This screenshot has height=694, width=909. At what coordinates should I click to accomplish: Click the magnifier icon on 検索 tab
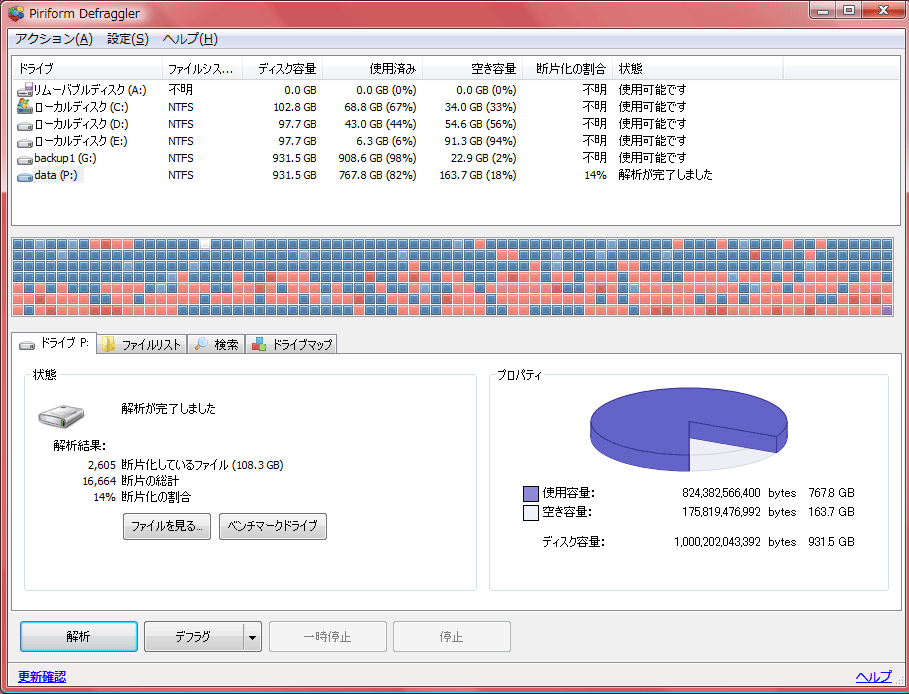point(201,344)
